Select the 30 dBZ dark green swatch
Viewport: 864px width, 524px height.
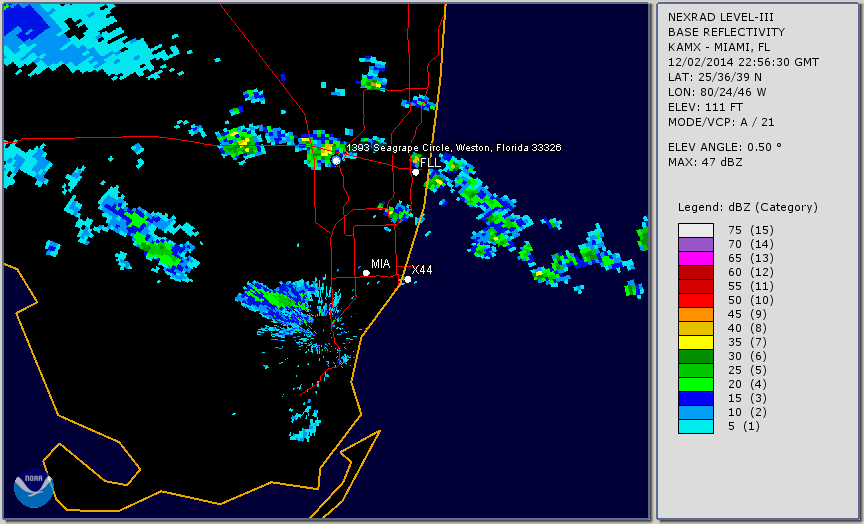(695, 356)
